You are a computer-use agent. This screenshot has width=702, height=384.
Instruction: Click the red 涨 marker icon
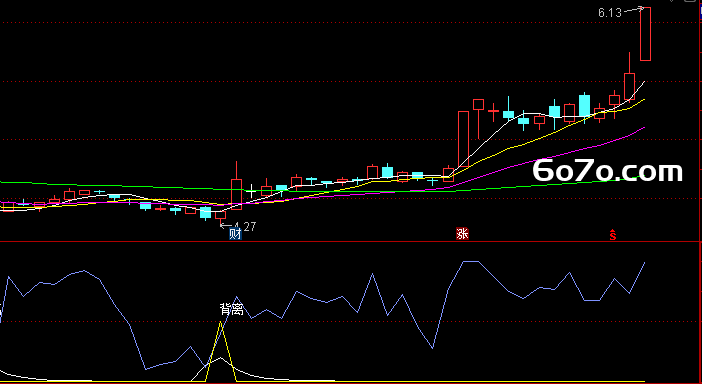462,233
